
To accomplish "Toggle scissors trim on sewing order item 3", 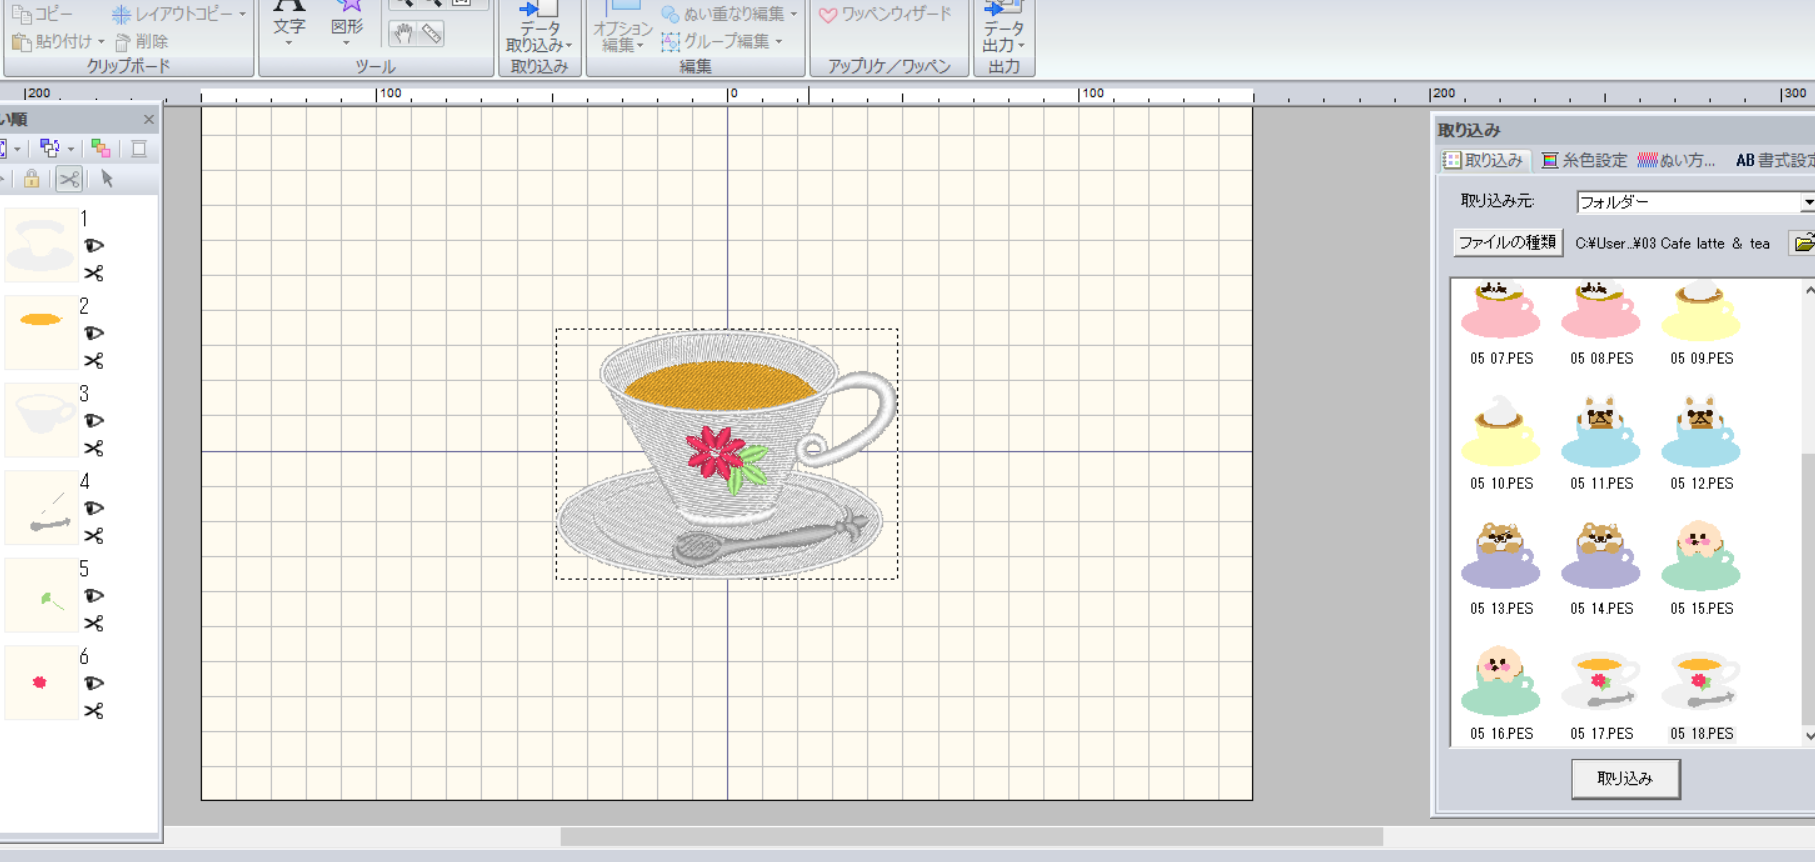I will [94, 448].
